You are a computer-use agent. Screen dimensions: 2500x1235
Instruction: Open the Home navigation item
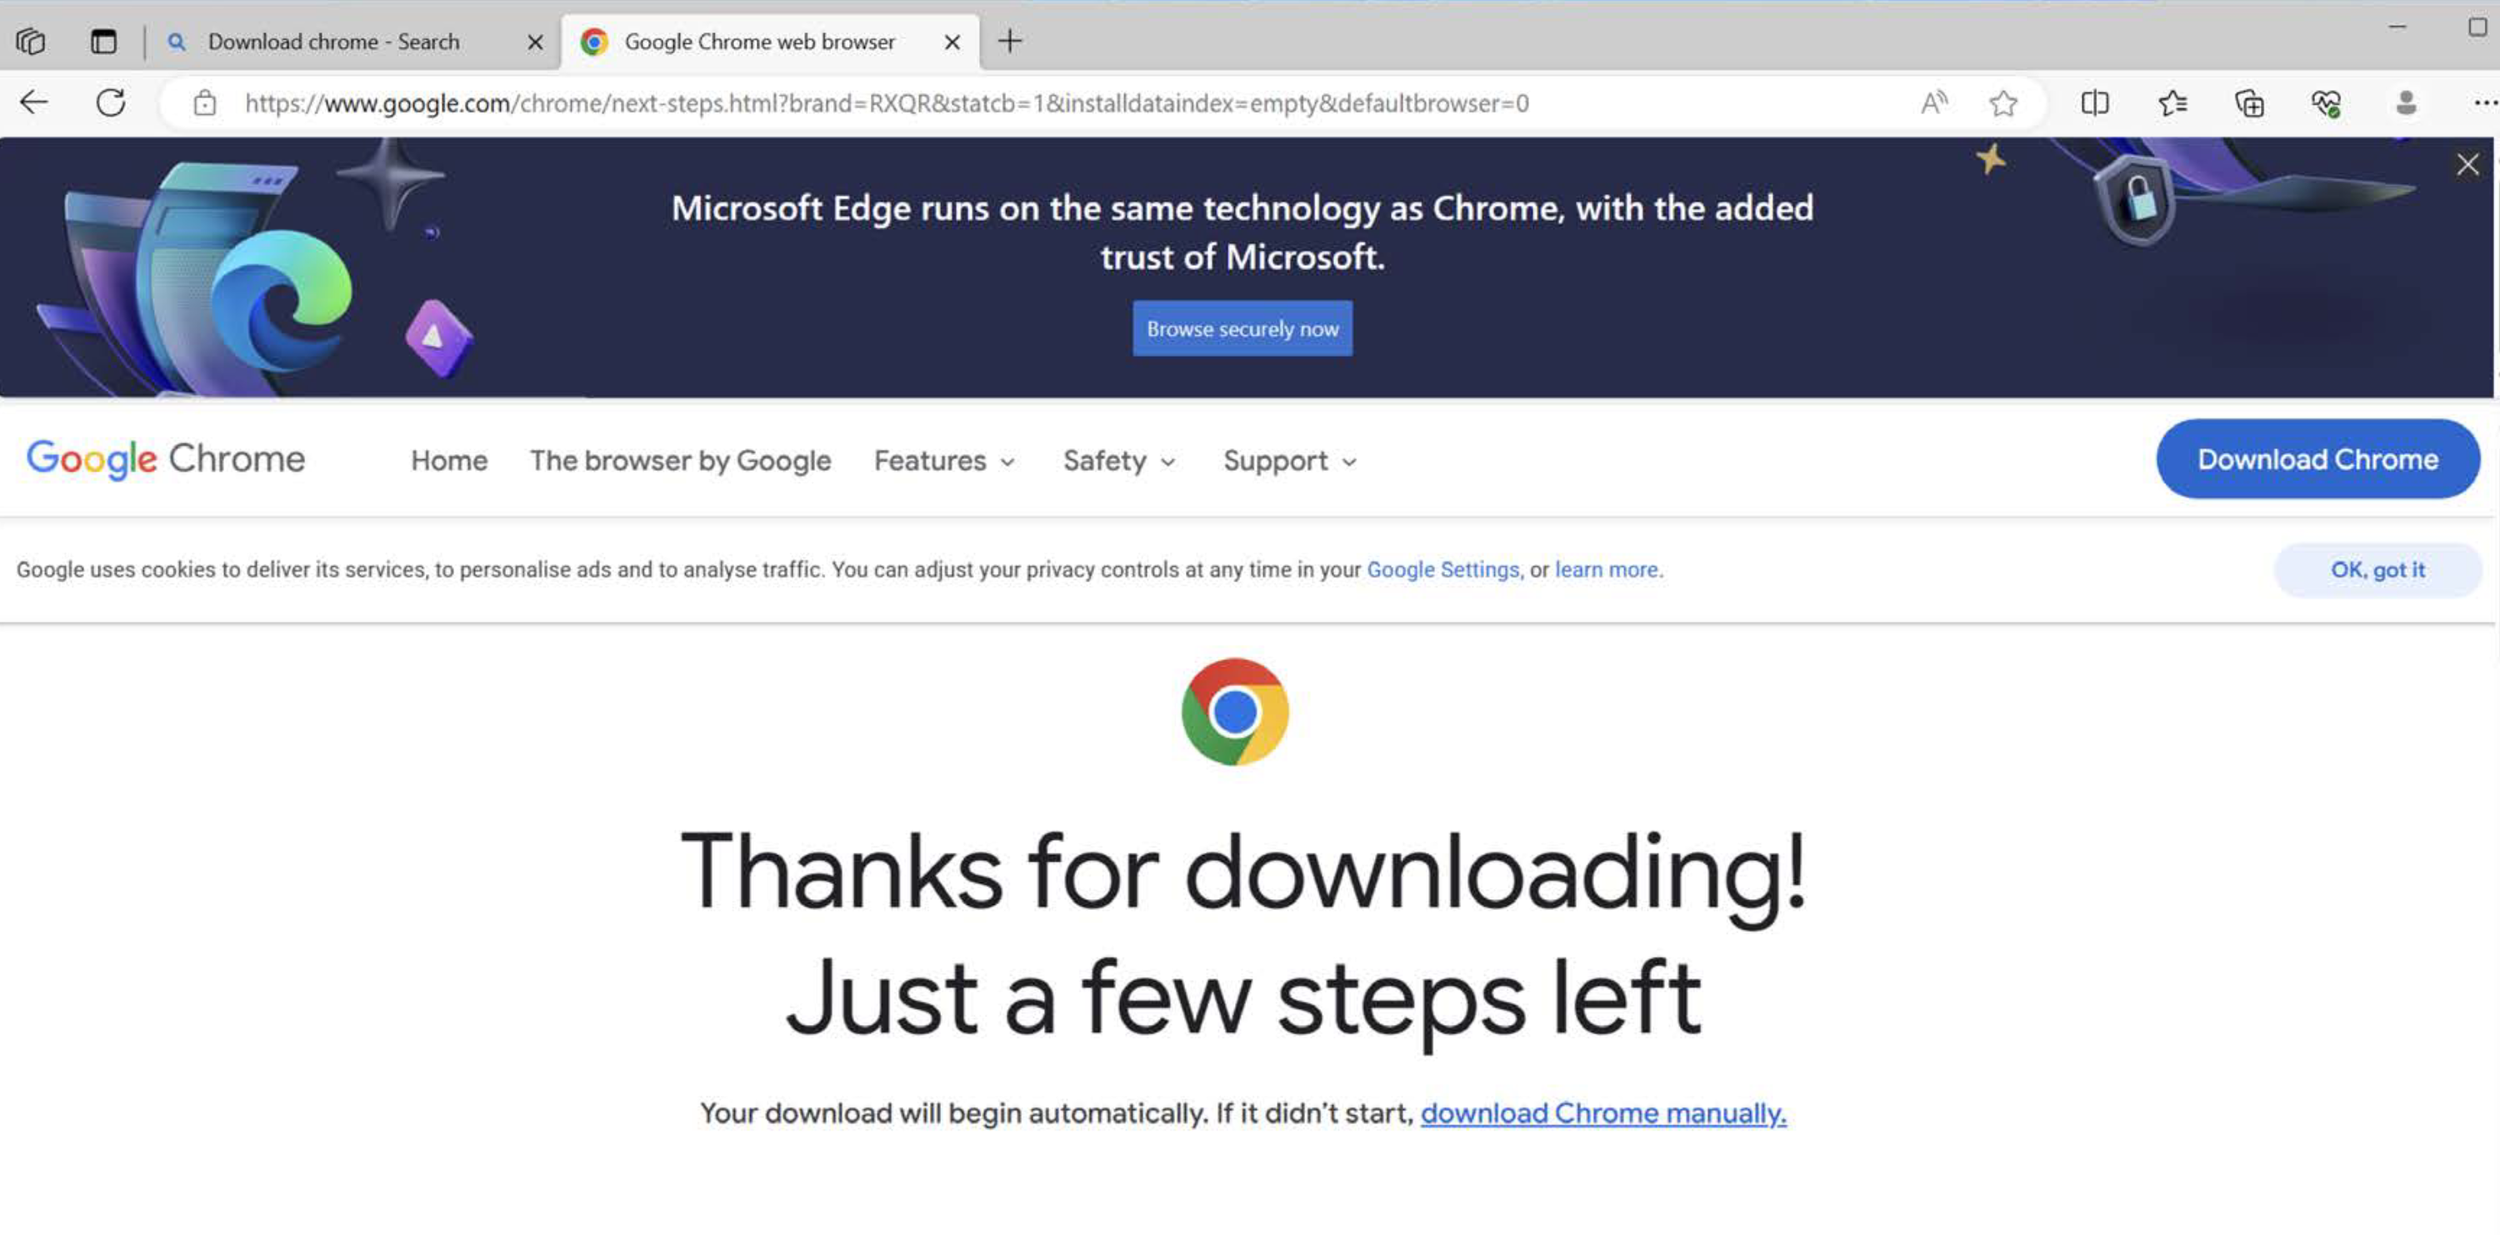pyautogui.click(x=449, y=461)
